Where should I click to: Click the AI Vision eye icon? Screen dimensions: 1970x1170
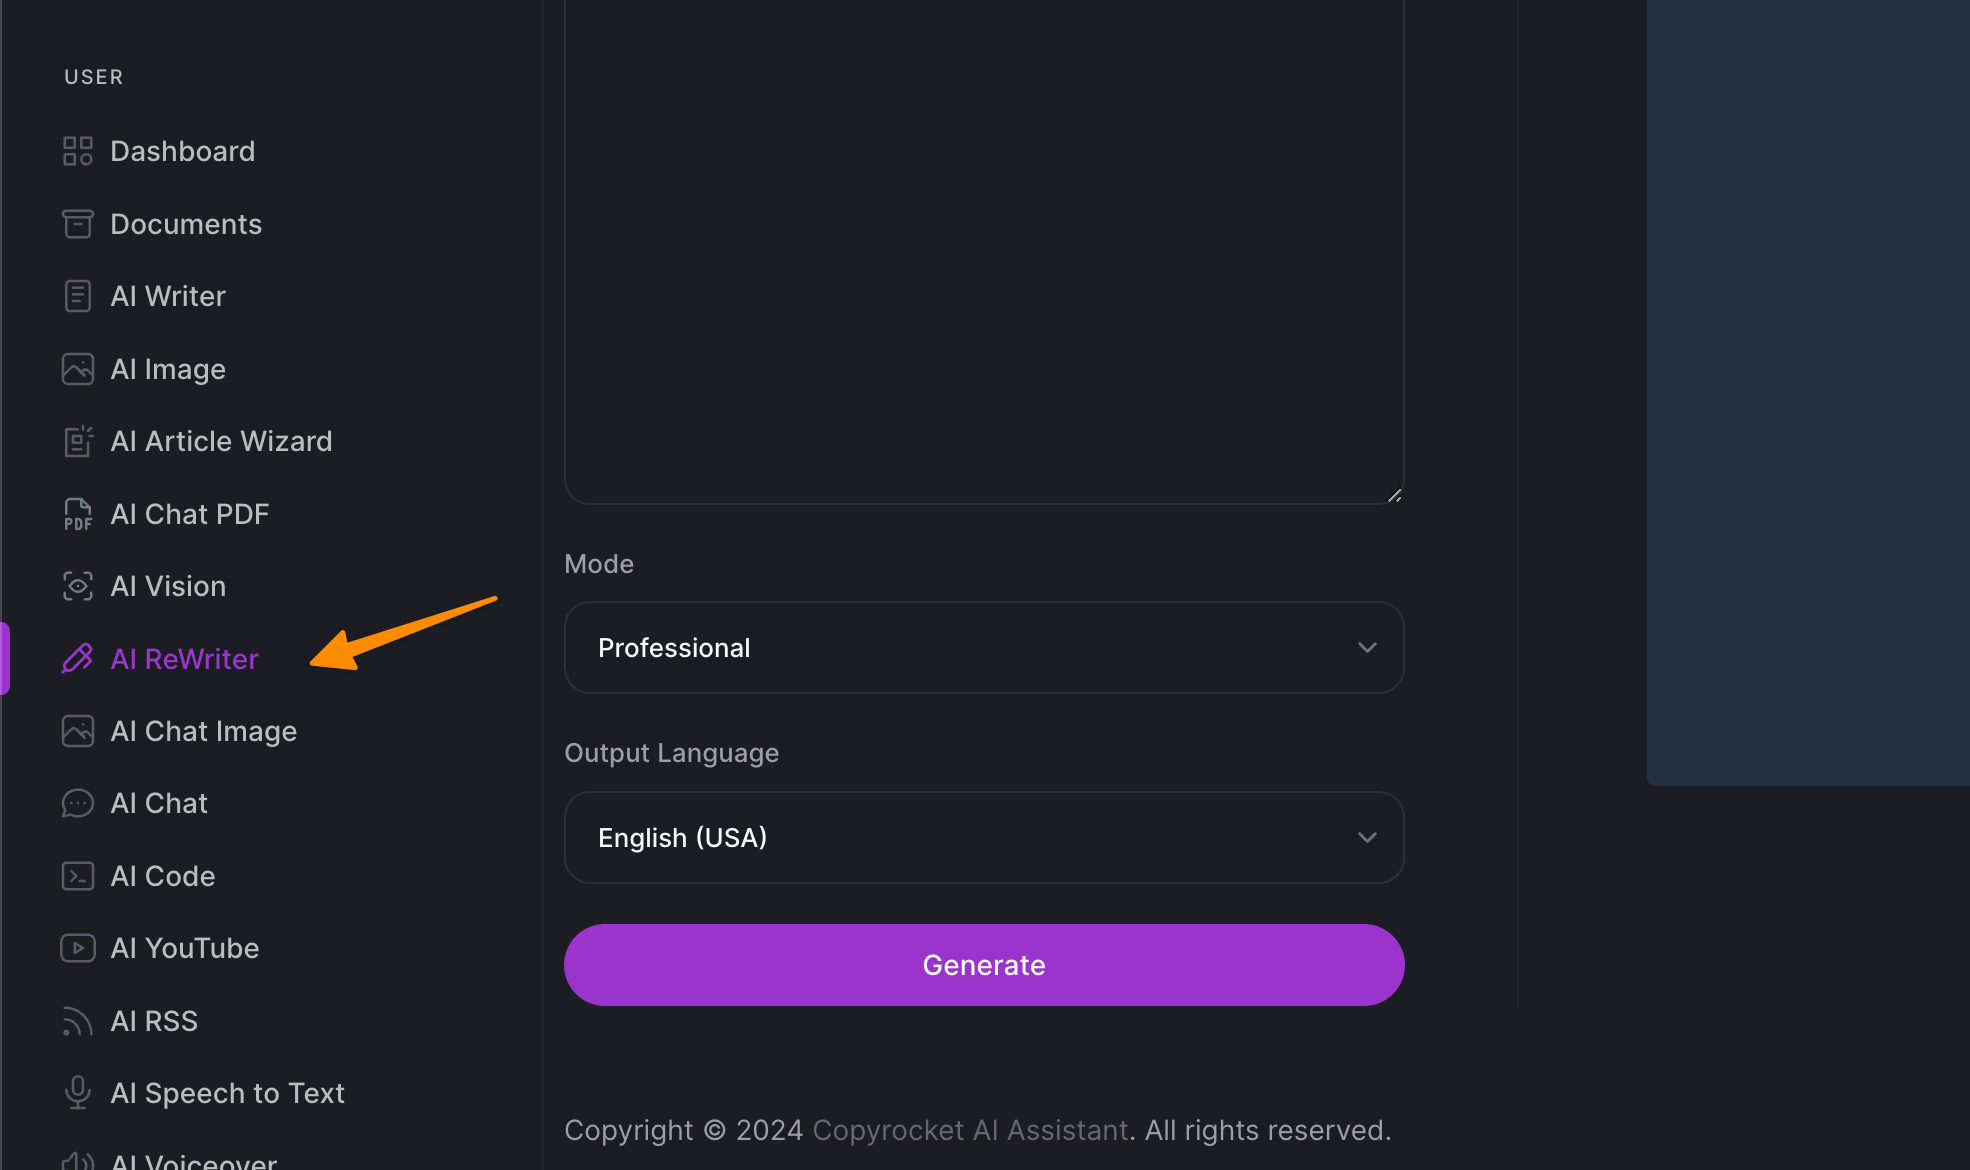point(77,586)
